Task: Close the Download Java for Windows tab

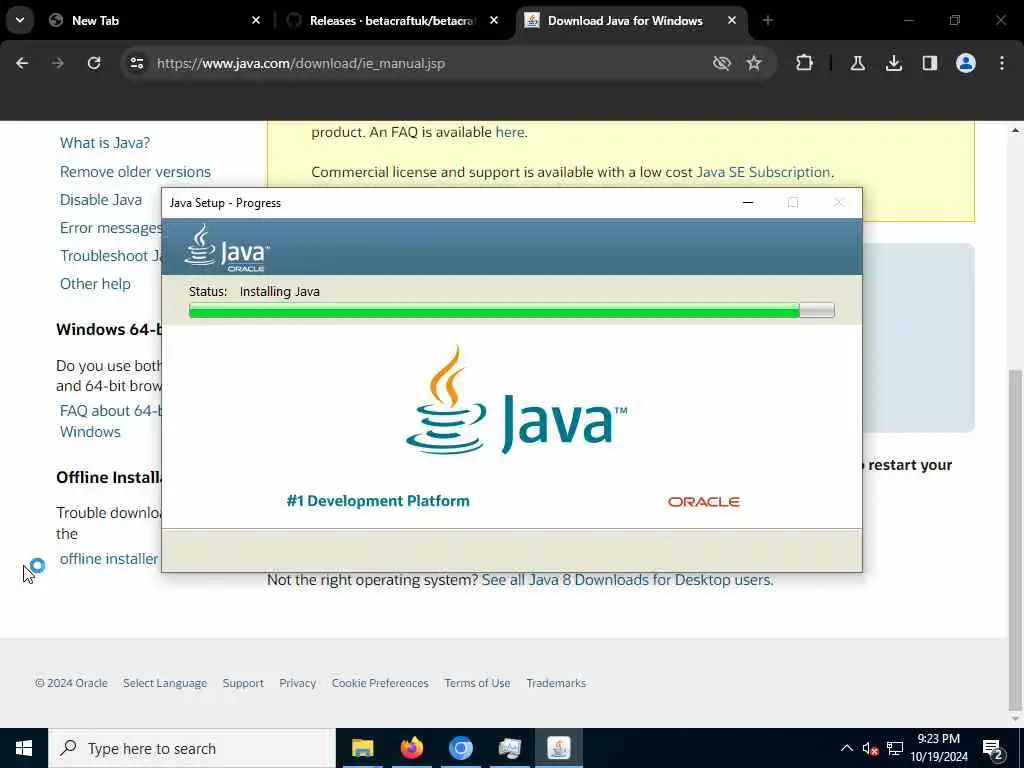Action: pyautogui.click(x=732, y=20)
